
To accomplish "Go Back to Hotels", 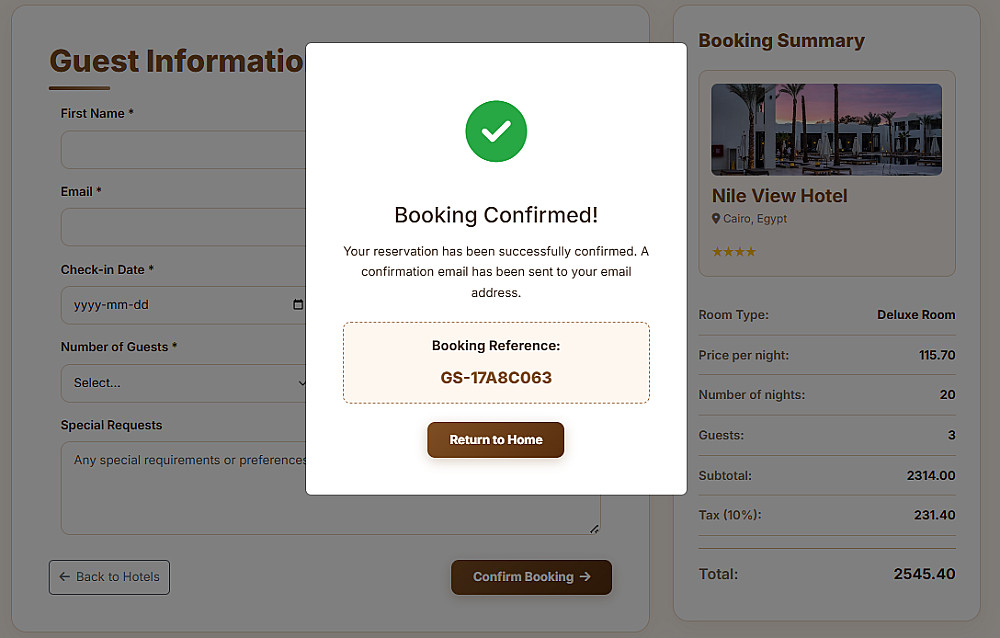I will pyautogui.click(x=109, y=577).
